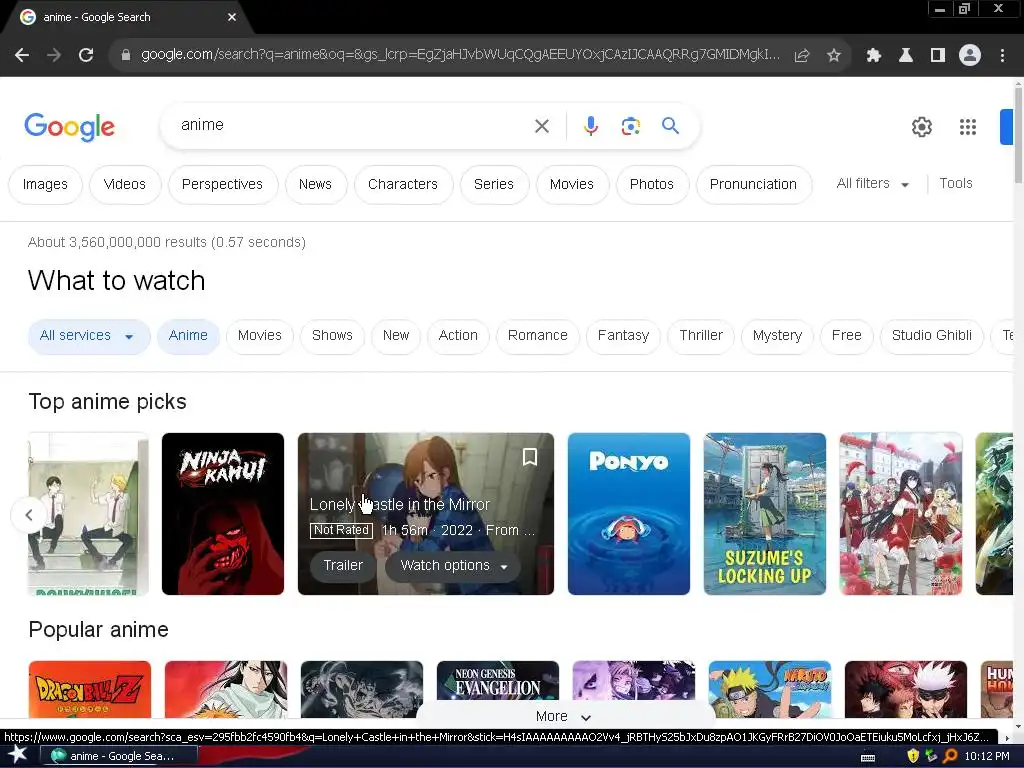Switch to Videos results

pos(125,185)
